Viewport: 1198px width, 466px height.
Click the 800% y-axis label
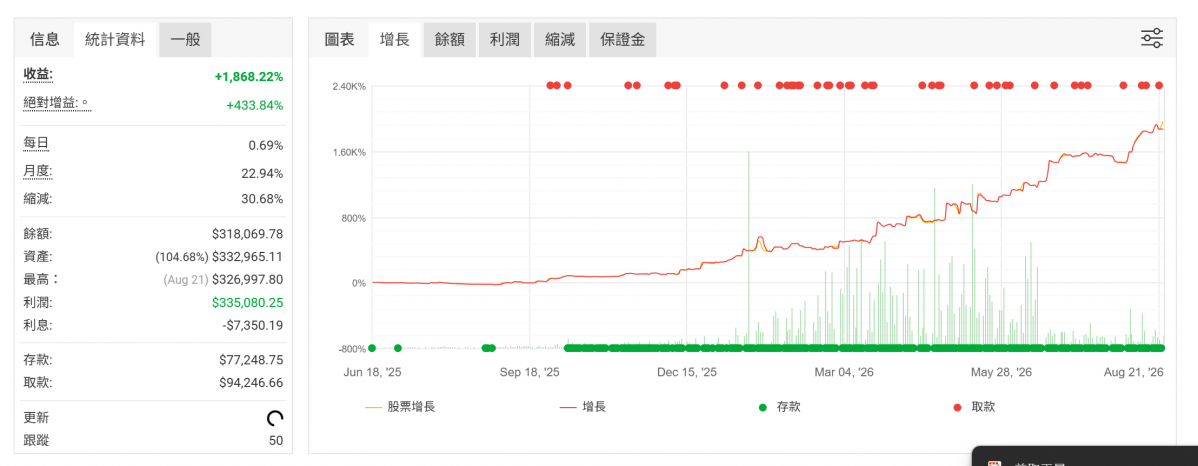[x=354, y=218]
